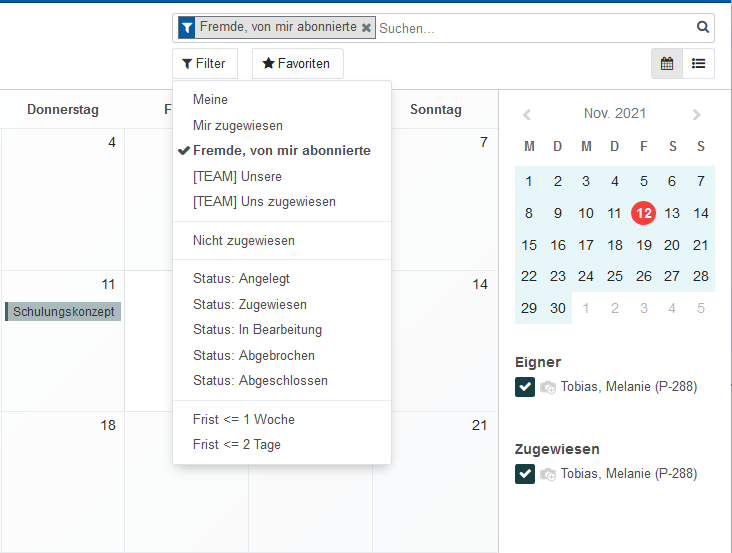Viewport: 732px width, 553px height.
Task: Select 'Mir zugewiesen' filter option
Action: tap(238, 126)
